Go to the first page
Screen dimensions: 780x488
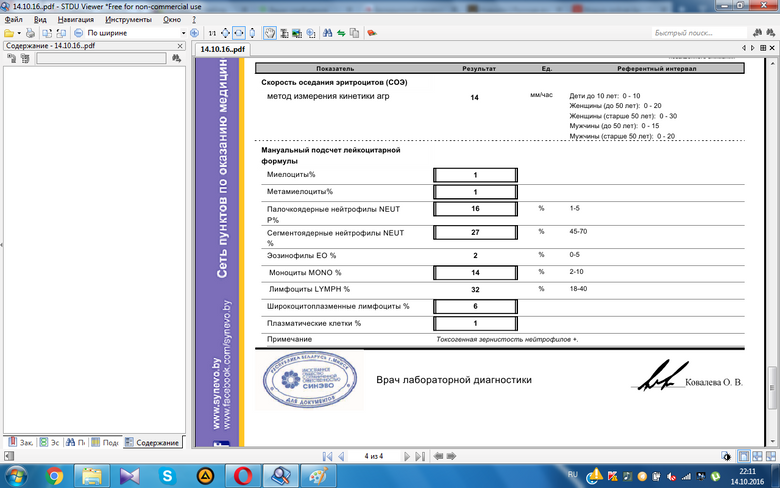[327, 455]
